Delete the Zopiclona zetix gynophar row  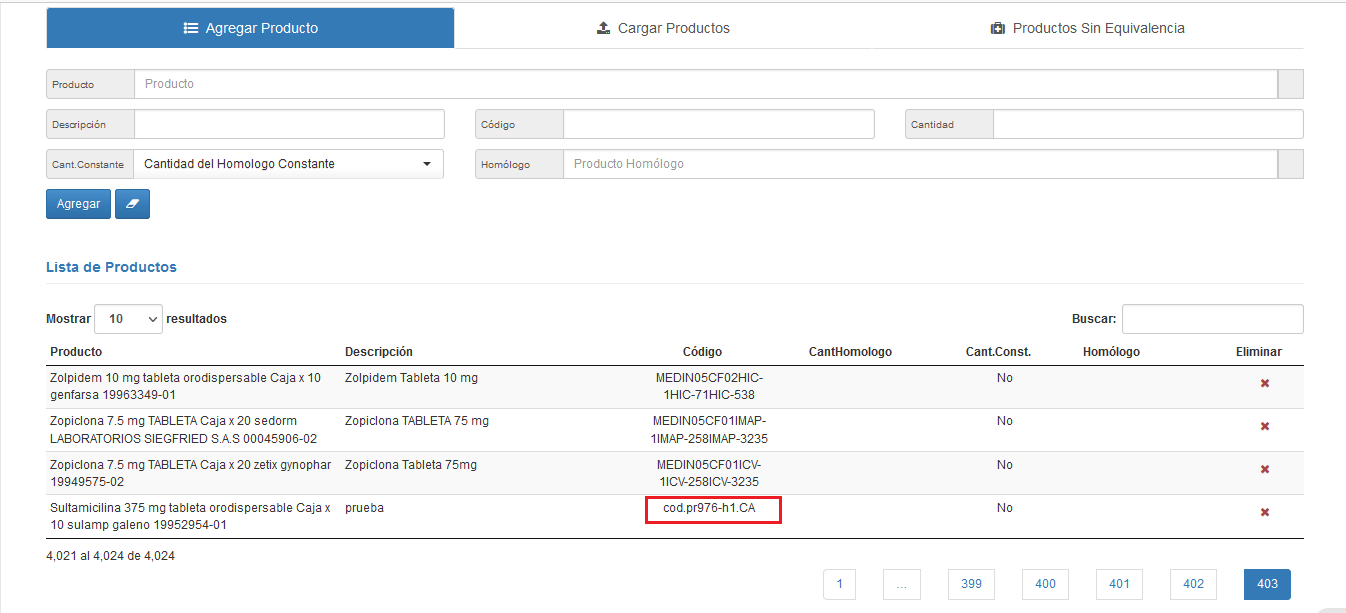tap(1265, 469)
